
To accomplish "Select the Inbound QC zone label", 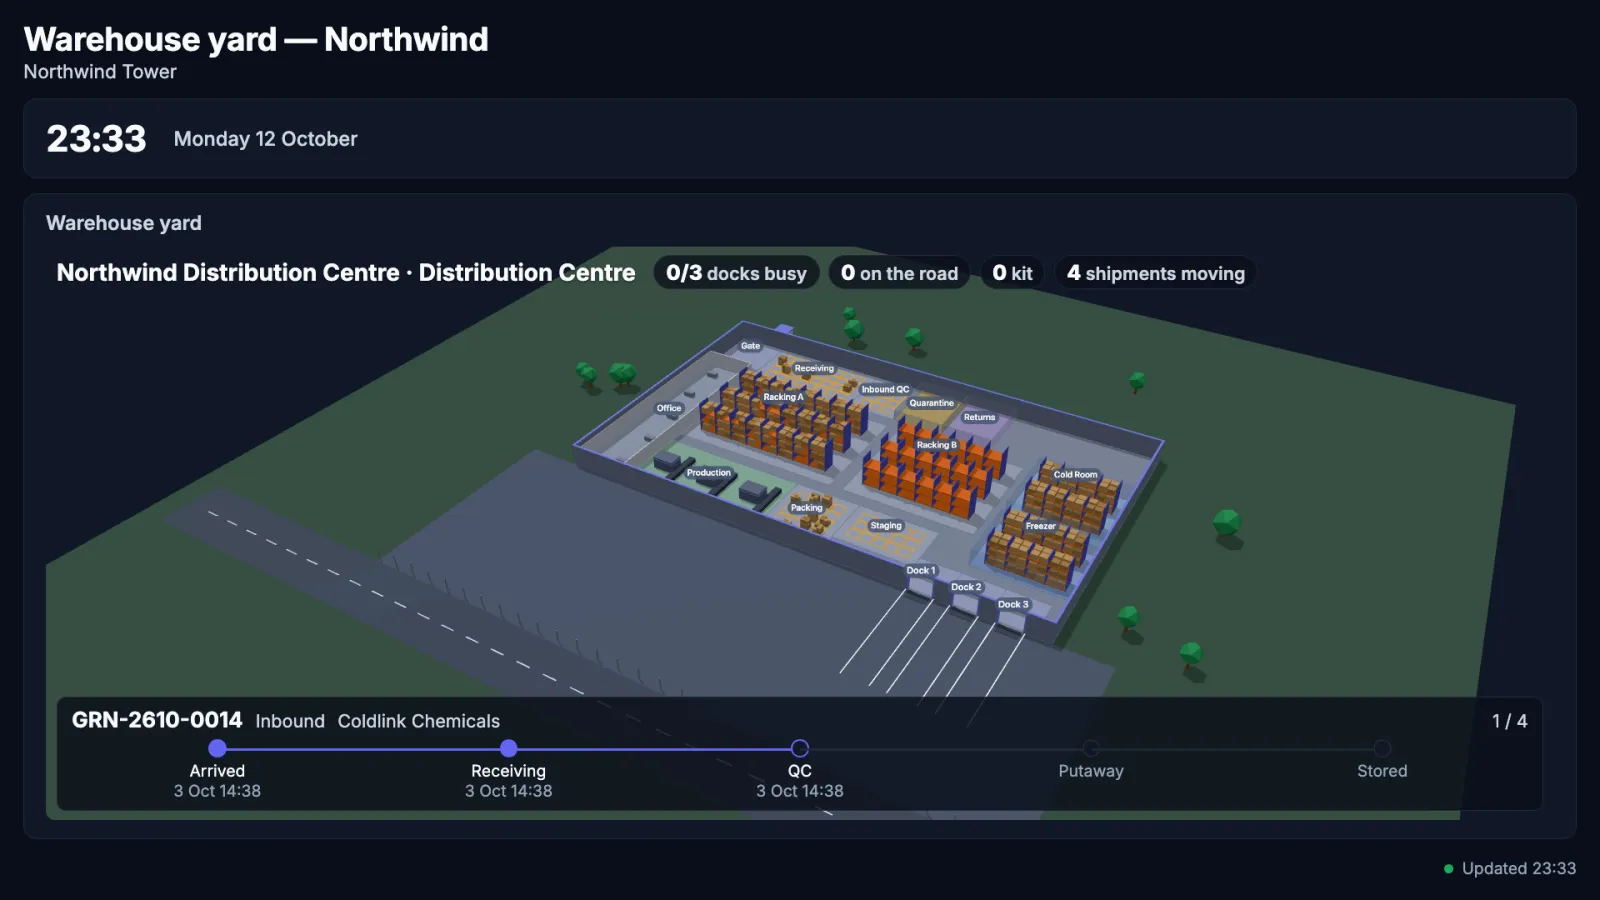I will (x=885, y=389).
